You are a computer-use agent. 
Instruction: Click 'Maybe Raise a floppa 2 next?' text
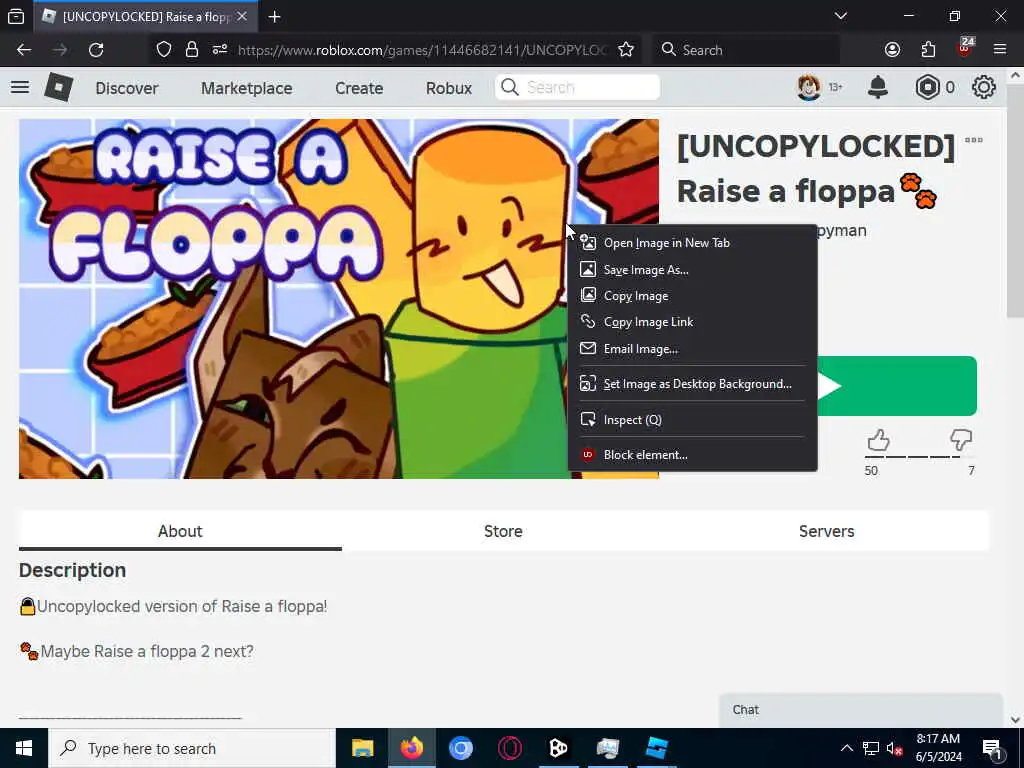pos(147,651)
